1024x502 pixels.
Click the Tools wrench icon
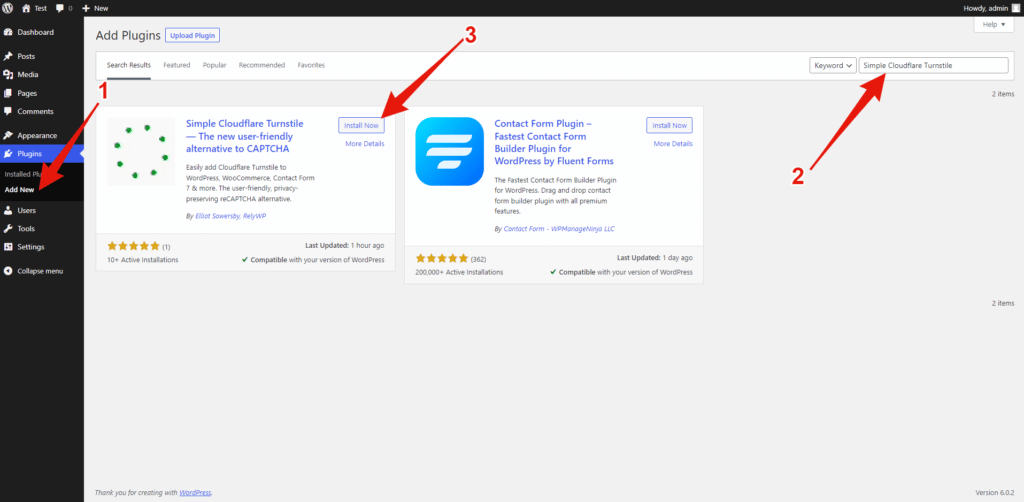click(8, 228)
